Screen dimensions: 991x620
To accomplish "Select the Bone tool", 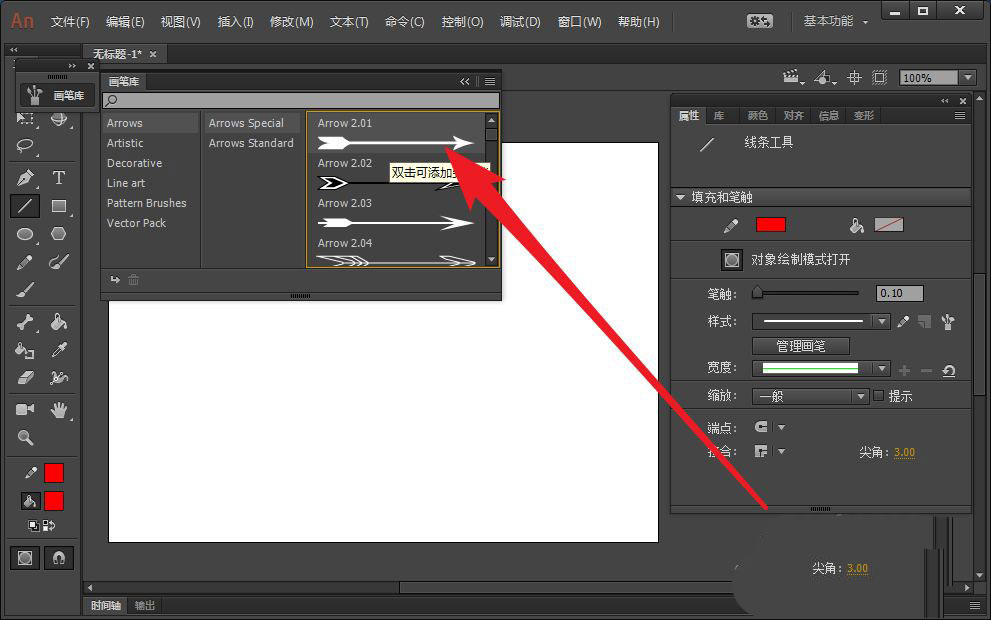I will (25, 322).
